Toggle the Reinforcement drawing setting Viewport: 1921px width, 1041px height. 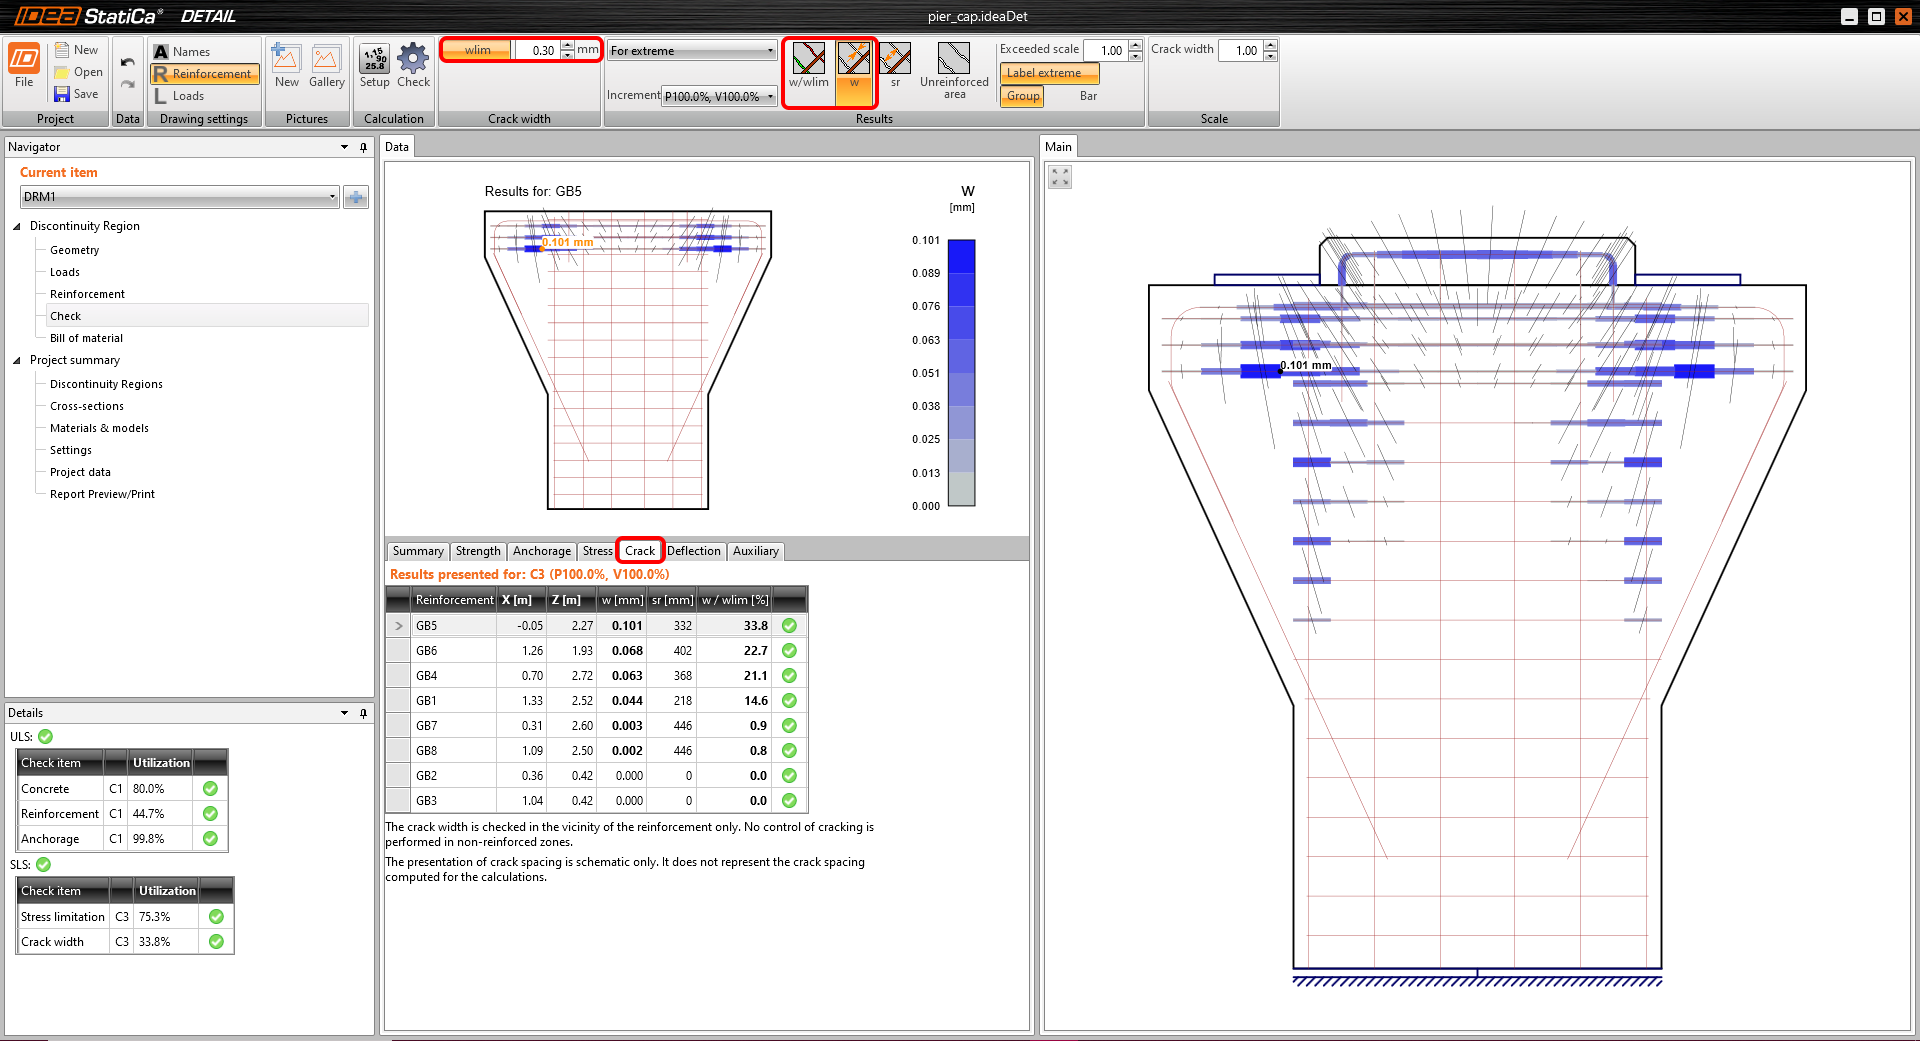click(205, 74)
